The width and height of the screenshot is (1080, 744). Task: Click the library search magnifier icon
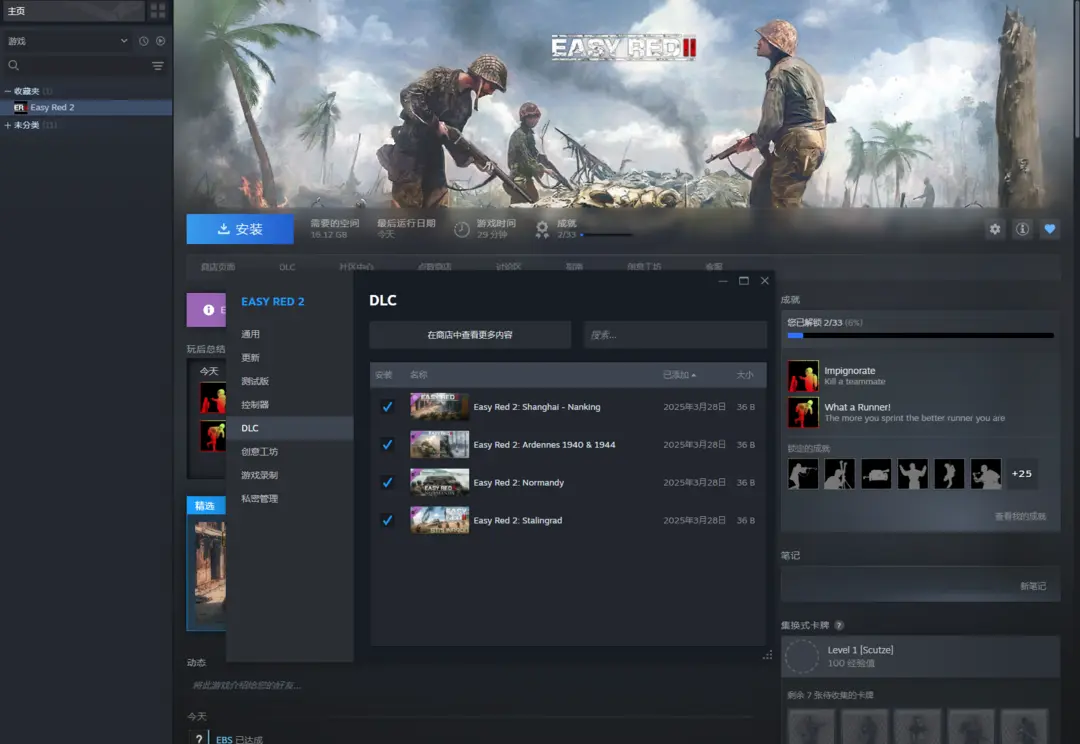[x=13, y=65]
